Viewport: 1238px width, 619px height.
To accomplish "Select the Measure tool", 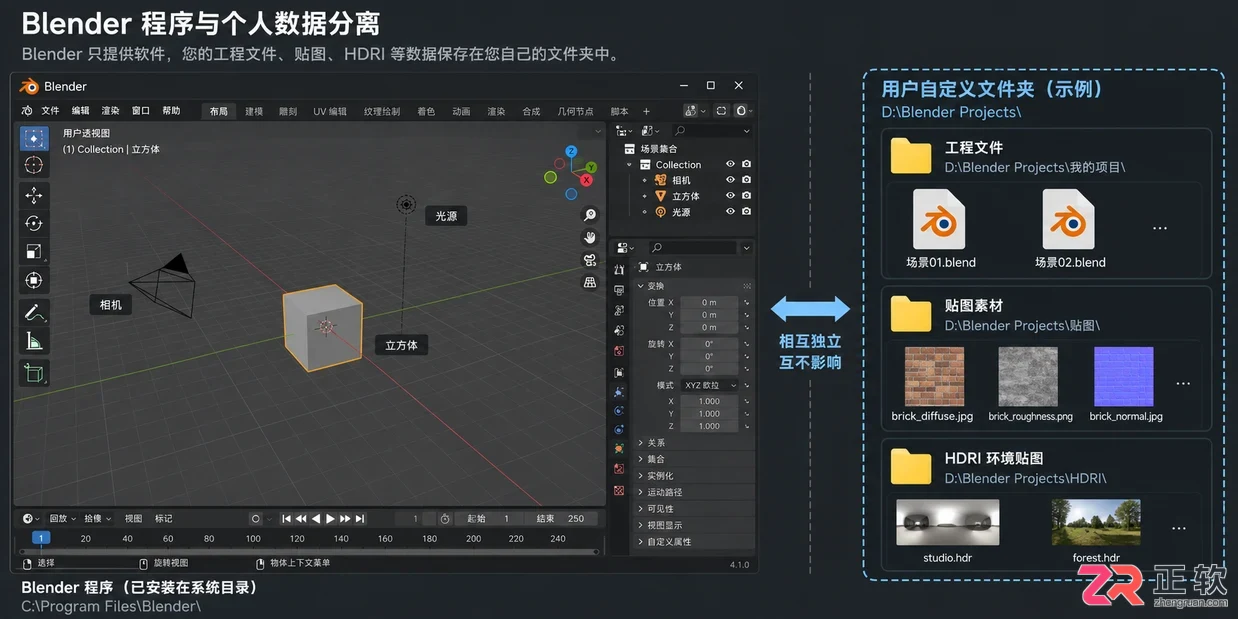I will [x=34, y=341].
